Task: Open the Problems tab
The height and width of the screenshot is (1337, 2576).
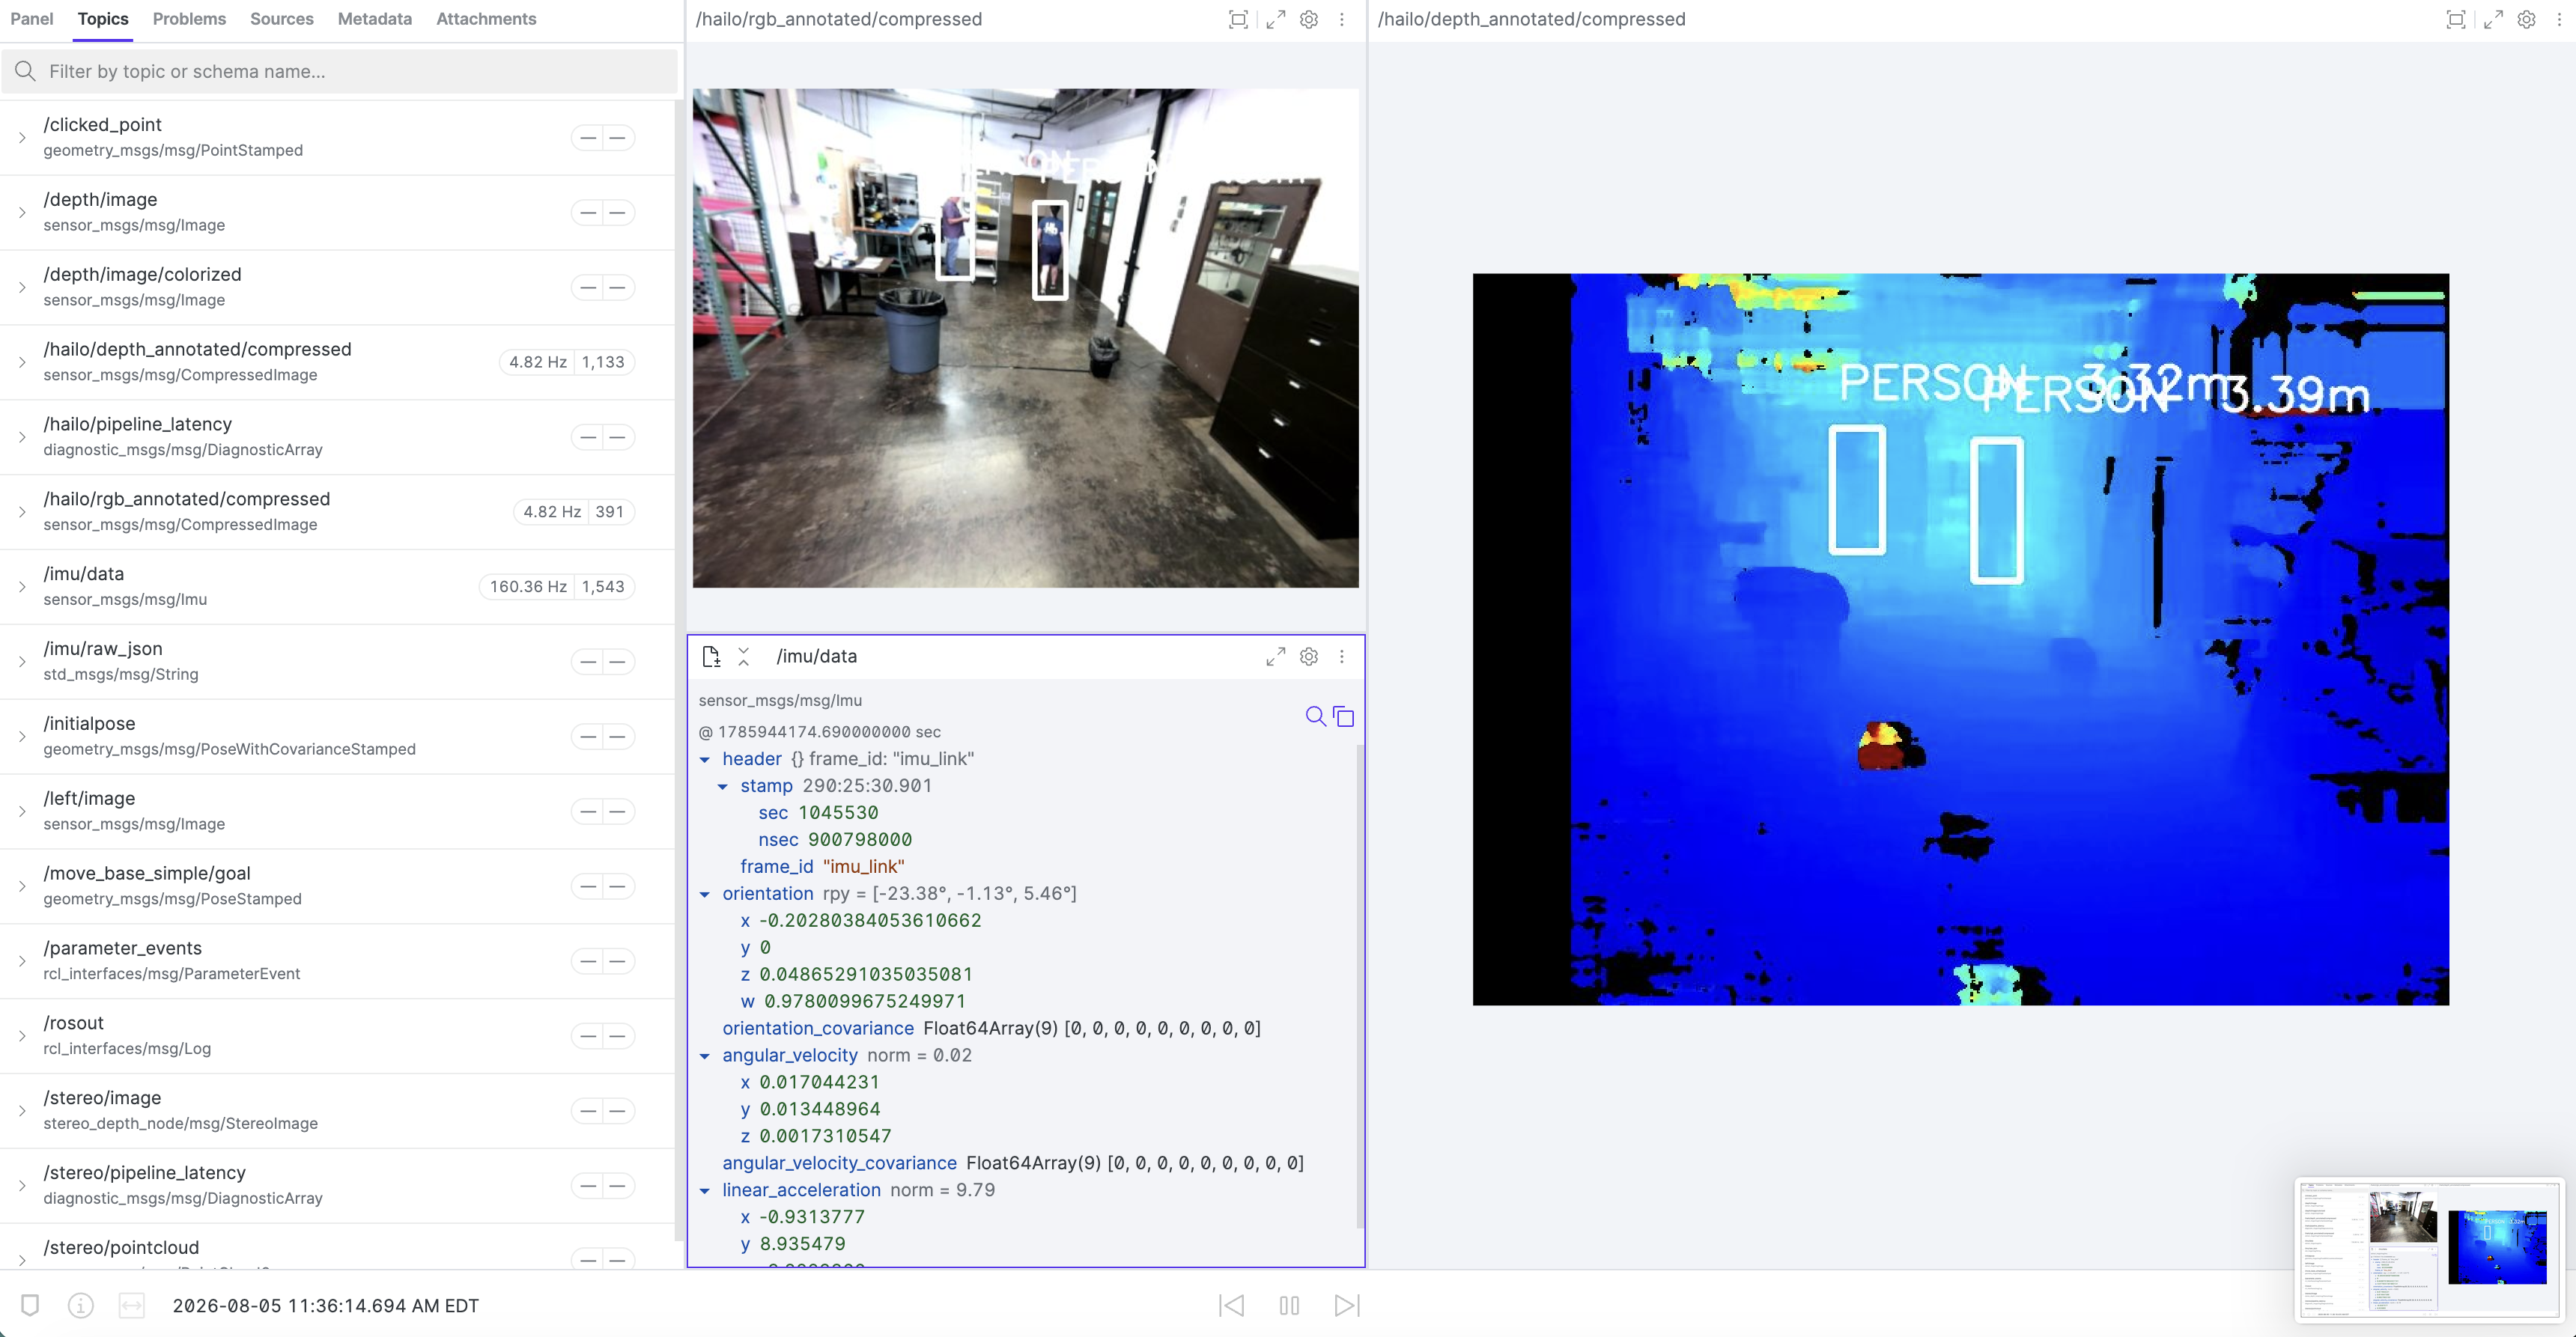Action: pos(189,19)
